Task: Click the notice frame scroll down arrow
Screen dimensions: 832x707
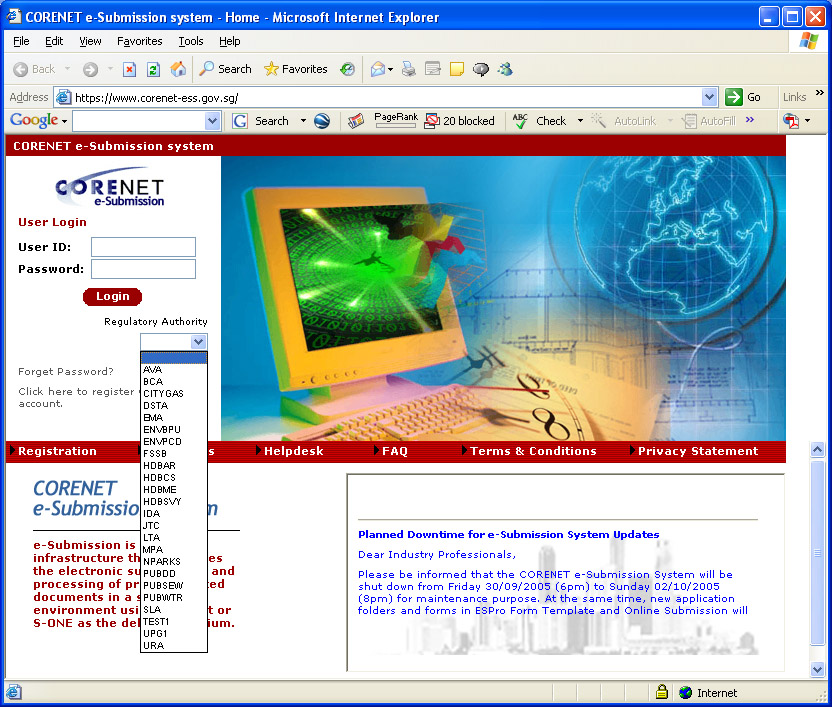Action: [818, 669]
